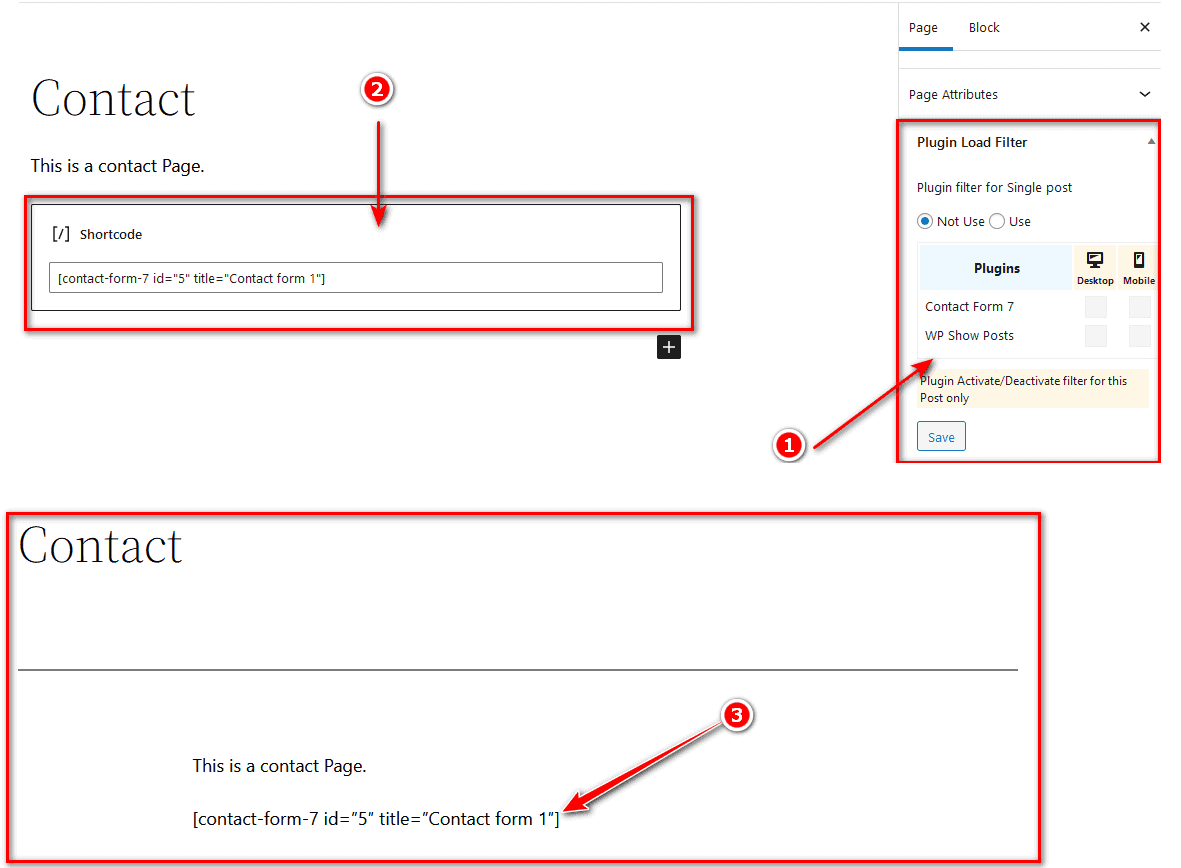Close the settings sidebar
The height and width of the screenshot is (868, 1181).
pyautogui.click(x=1145, y=27)
